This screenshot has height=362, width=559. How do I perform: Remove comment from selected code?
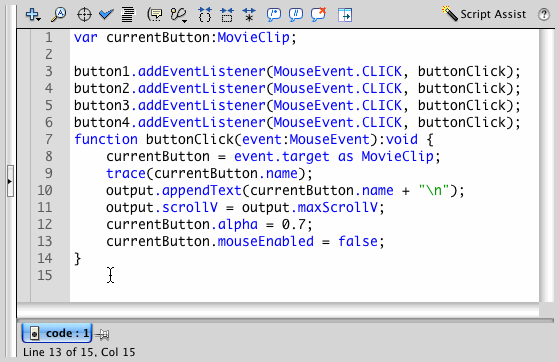pos(318,15)
